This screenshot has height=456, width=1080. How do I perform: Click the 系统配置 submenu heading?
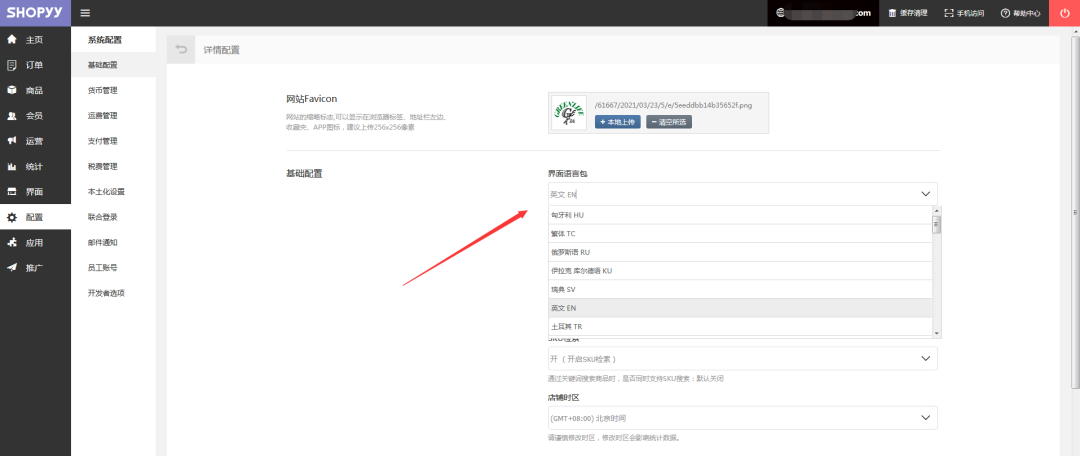point(105,40)
